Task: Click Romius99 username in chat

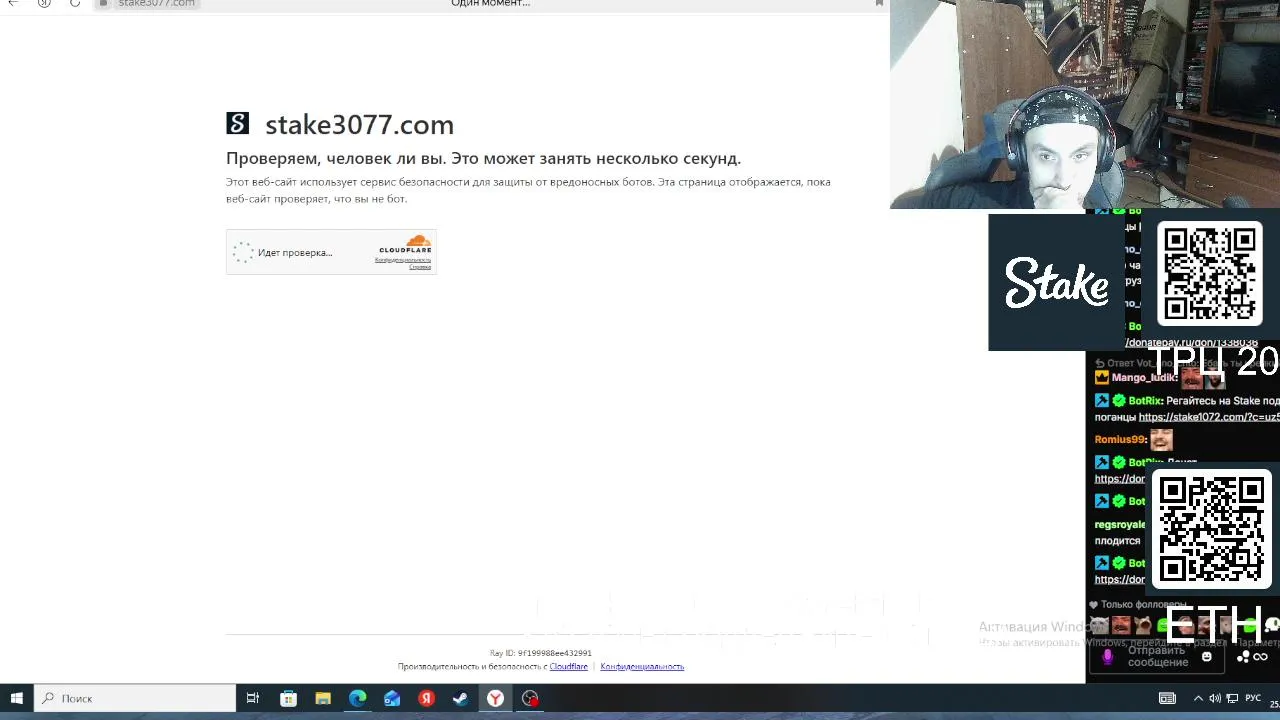Action: (1119, 439)
